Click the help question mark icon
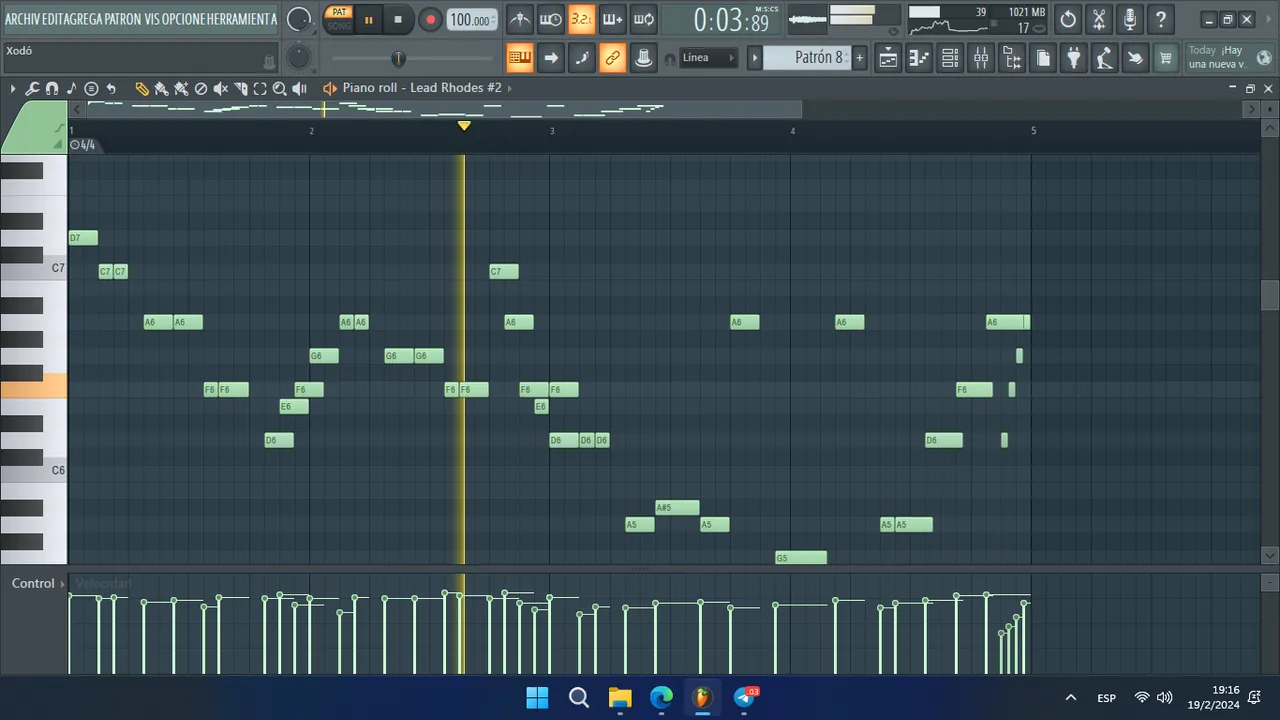Image resolution: width=1280 pixels, height=720 pixels. [x=1161, y=19]
